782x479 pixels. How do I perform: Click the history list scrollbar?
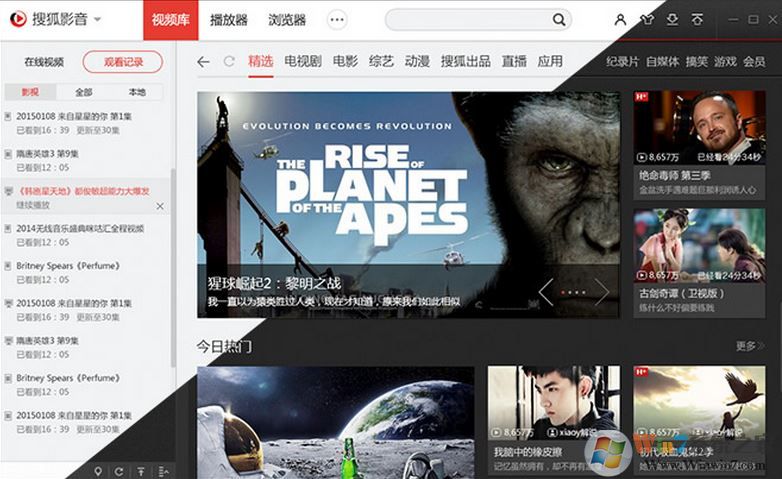click(x=173, y=267)
